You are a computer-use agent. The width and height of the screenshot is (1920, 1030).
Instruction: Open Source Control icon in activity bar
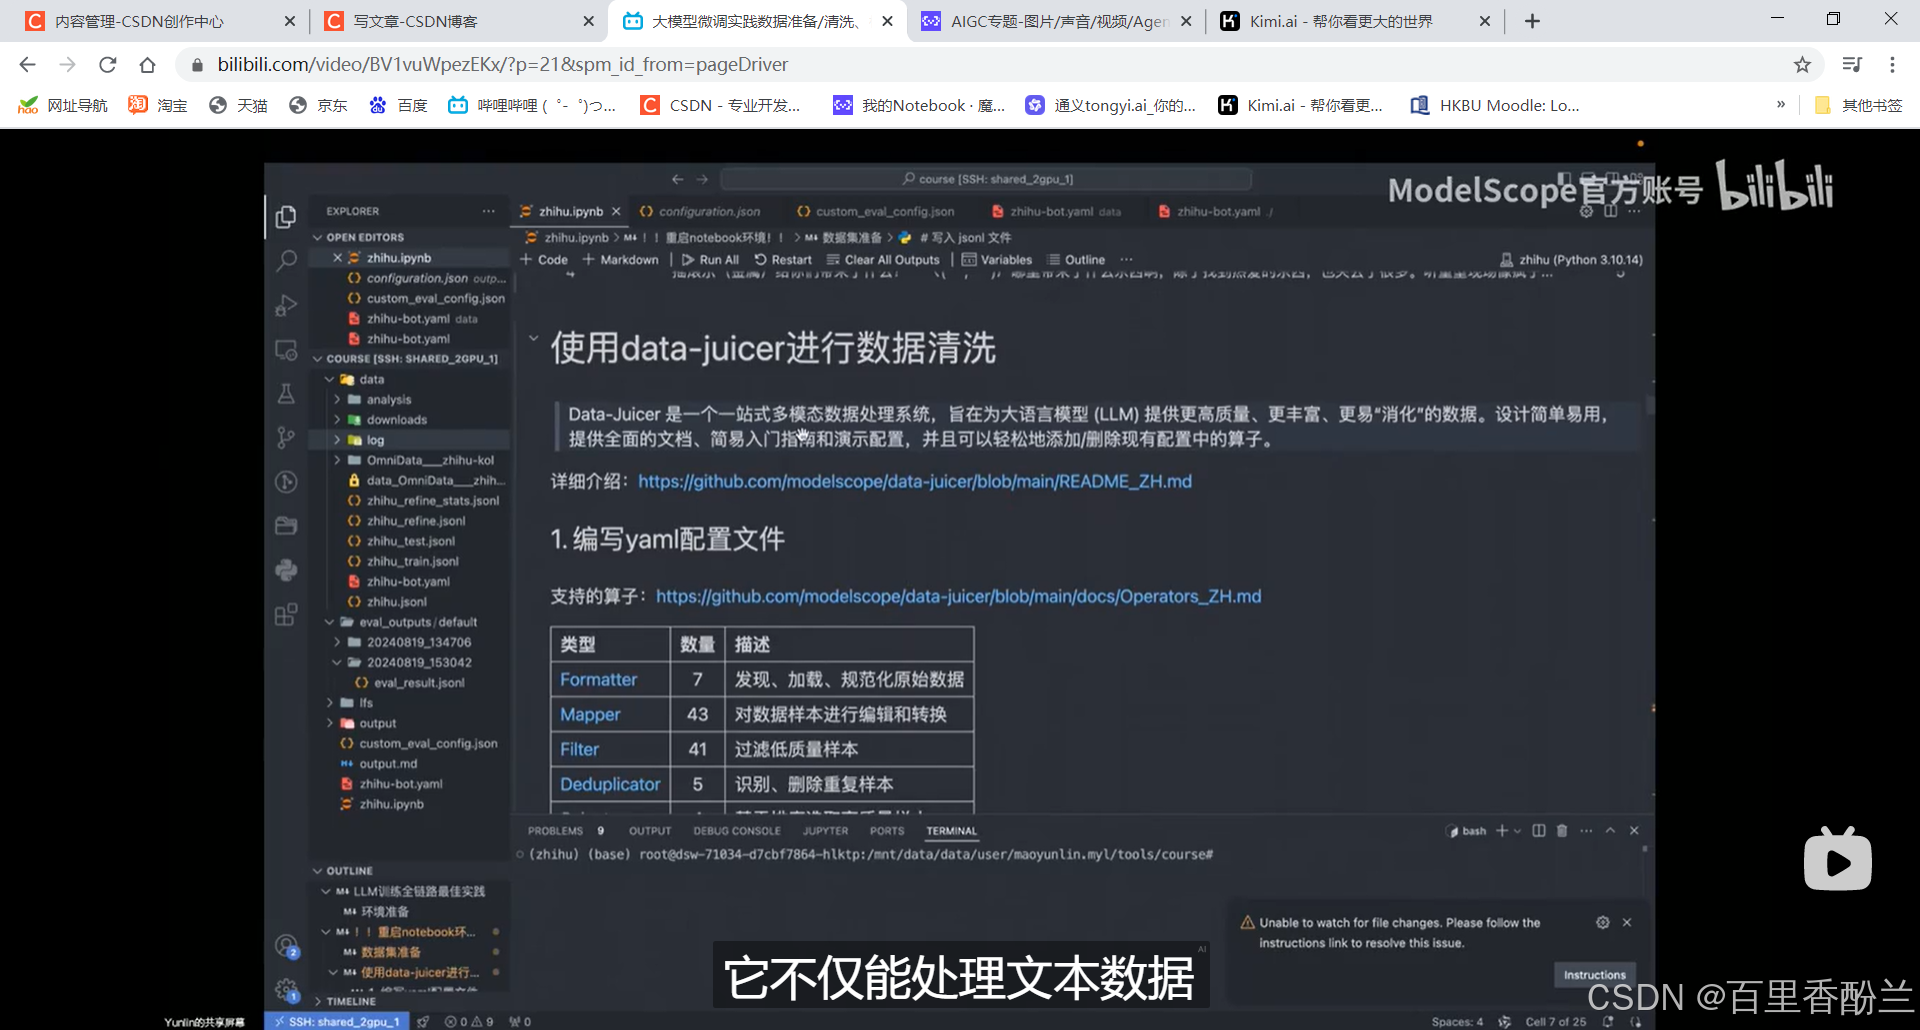tap(286, 438)
